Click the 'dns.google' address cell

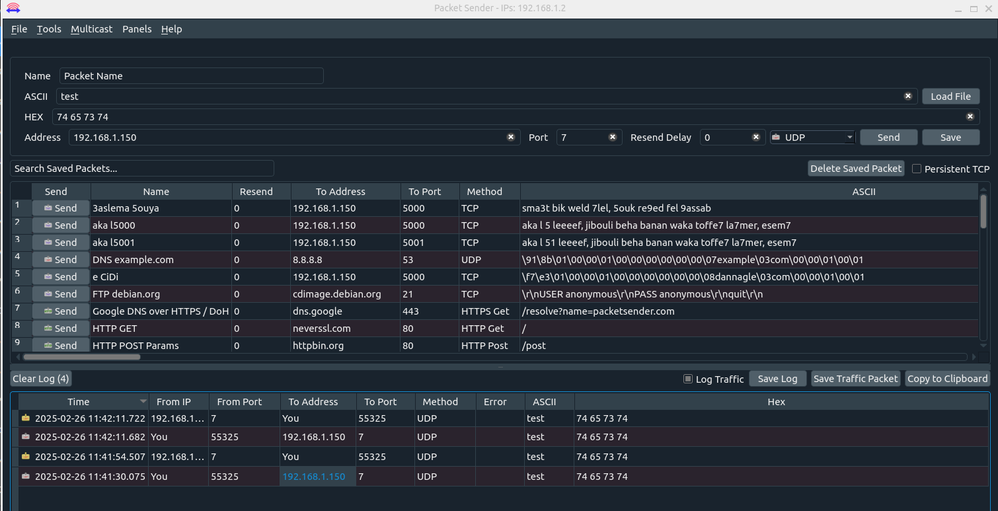point(346,311)
